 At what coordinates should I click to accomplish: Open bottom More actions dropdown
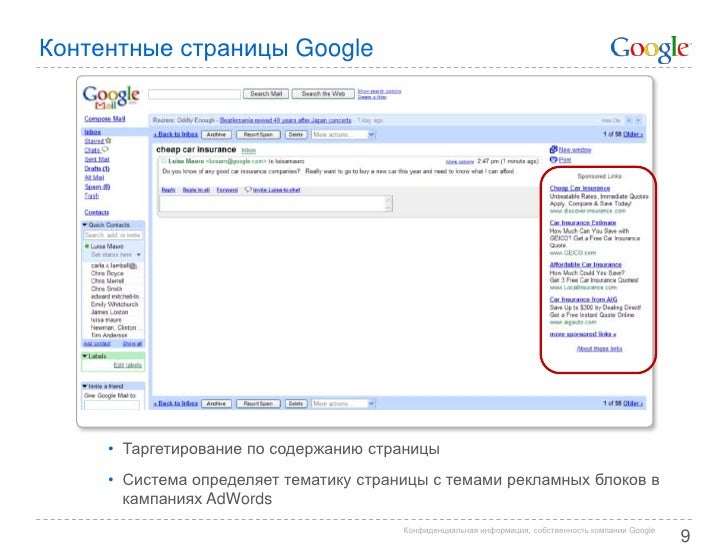pyautogui.click(x=343, y=403)
